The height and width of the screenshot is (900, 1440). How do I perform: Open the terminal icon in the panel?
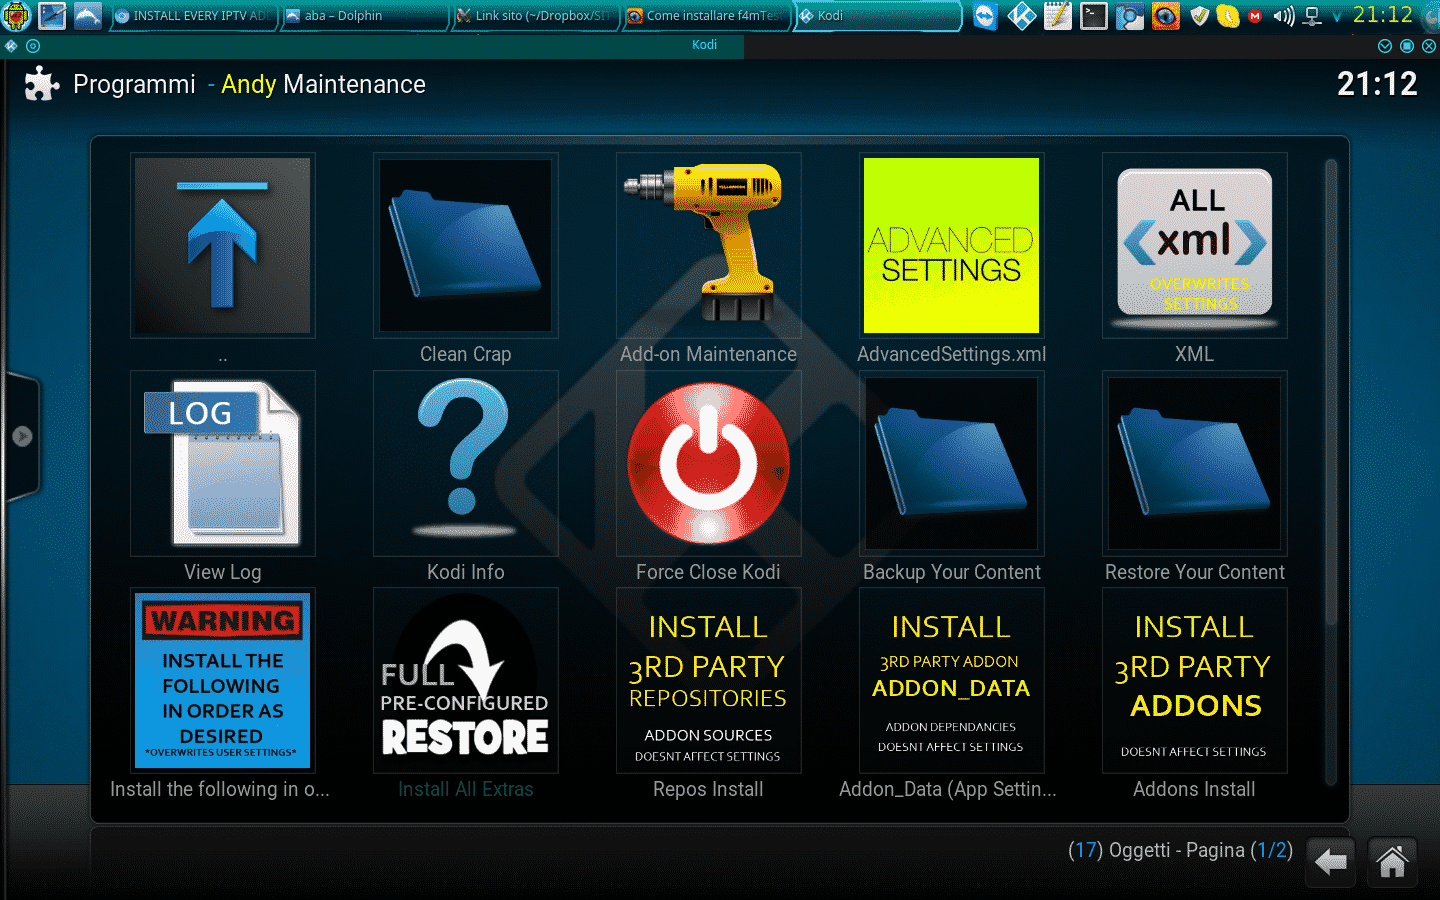(1093, 16)
